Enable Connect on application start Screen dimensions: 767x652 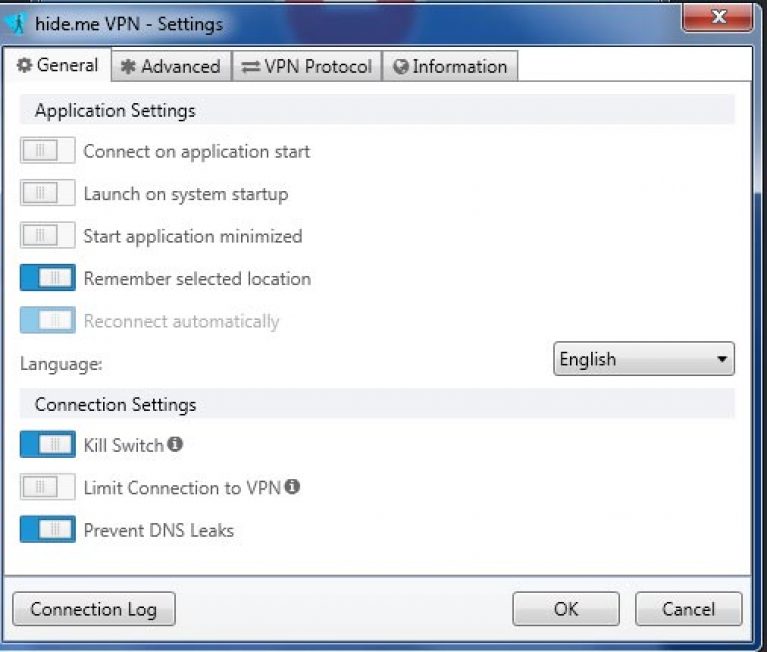[47, 150]
